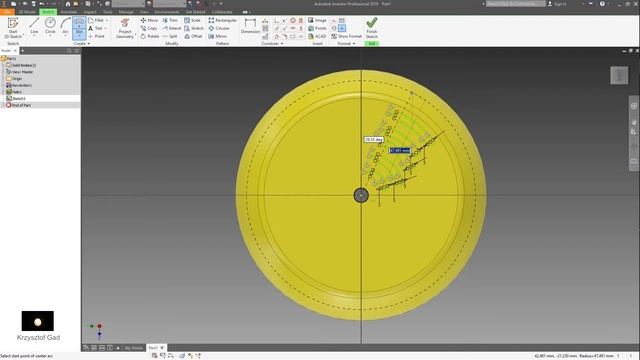This screenshot has height=360, width=640.
Task: Open the Constrain panel dropdown
Action: [272, 43]
